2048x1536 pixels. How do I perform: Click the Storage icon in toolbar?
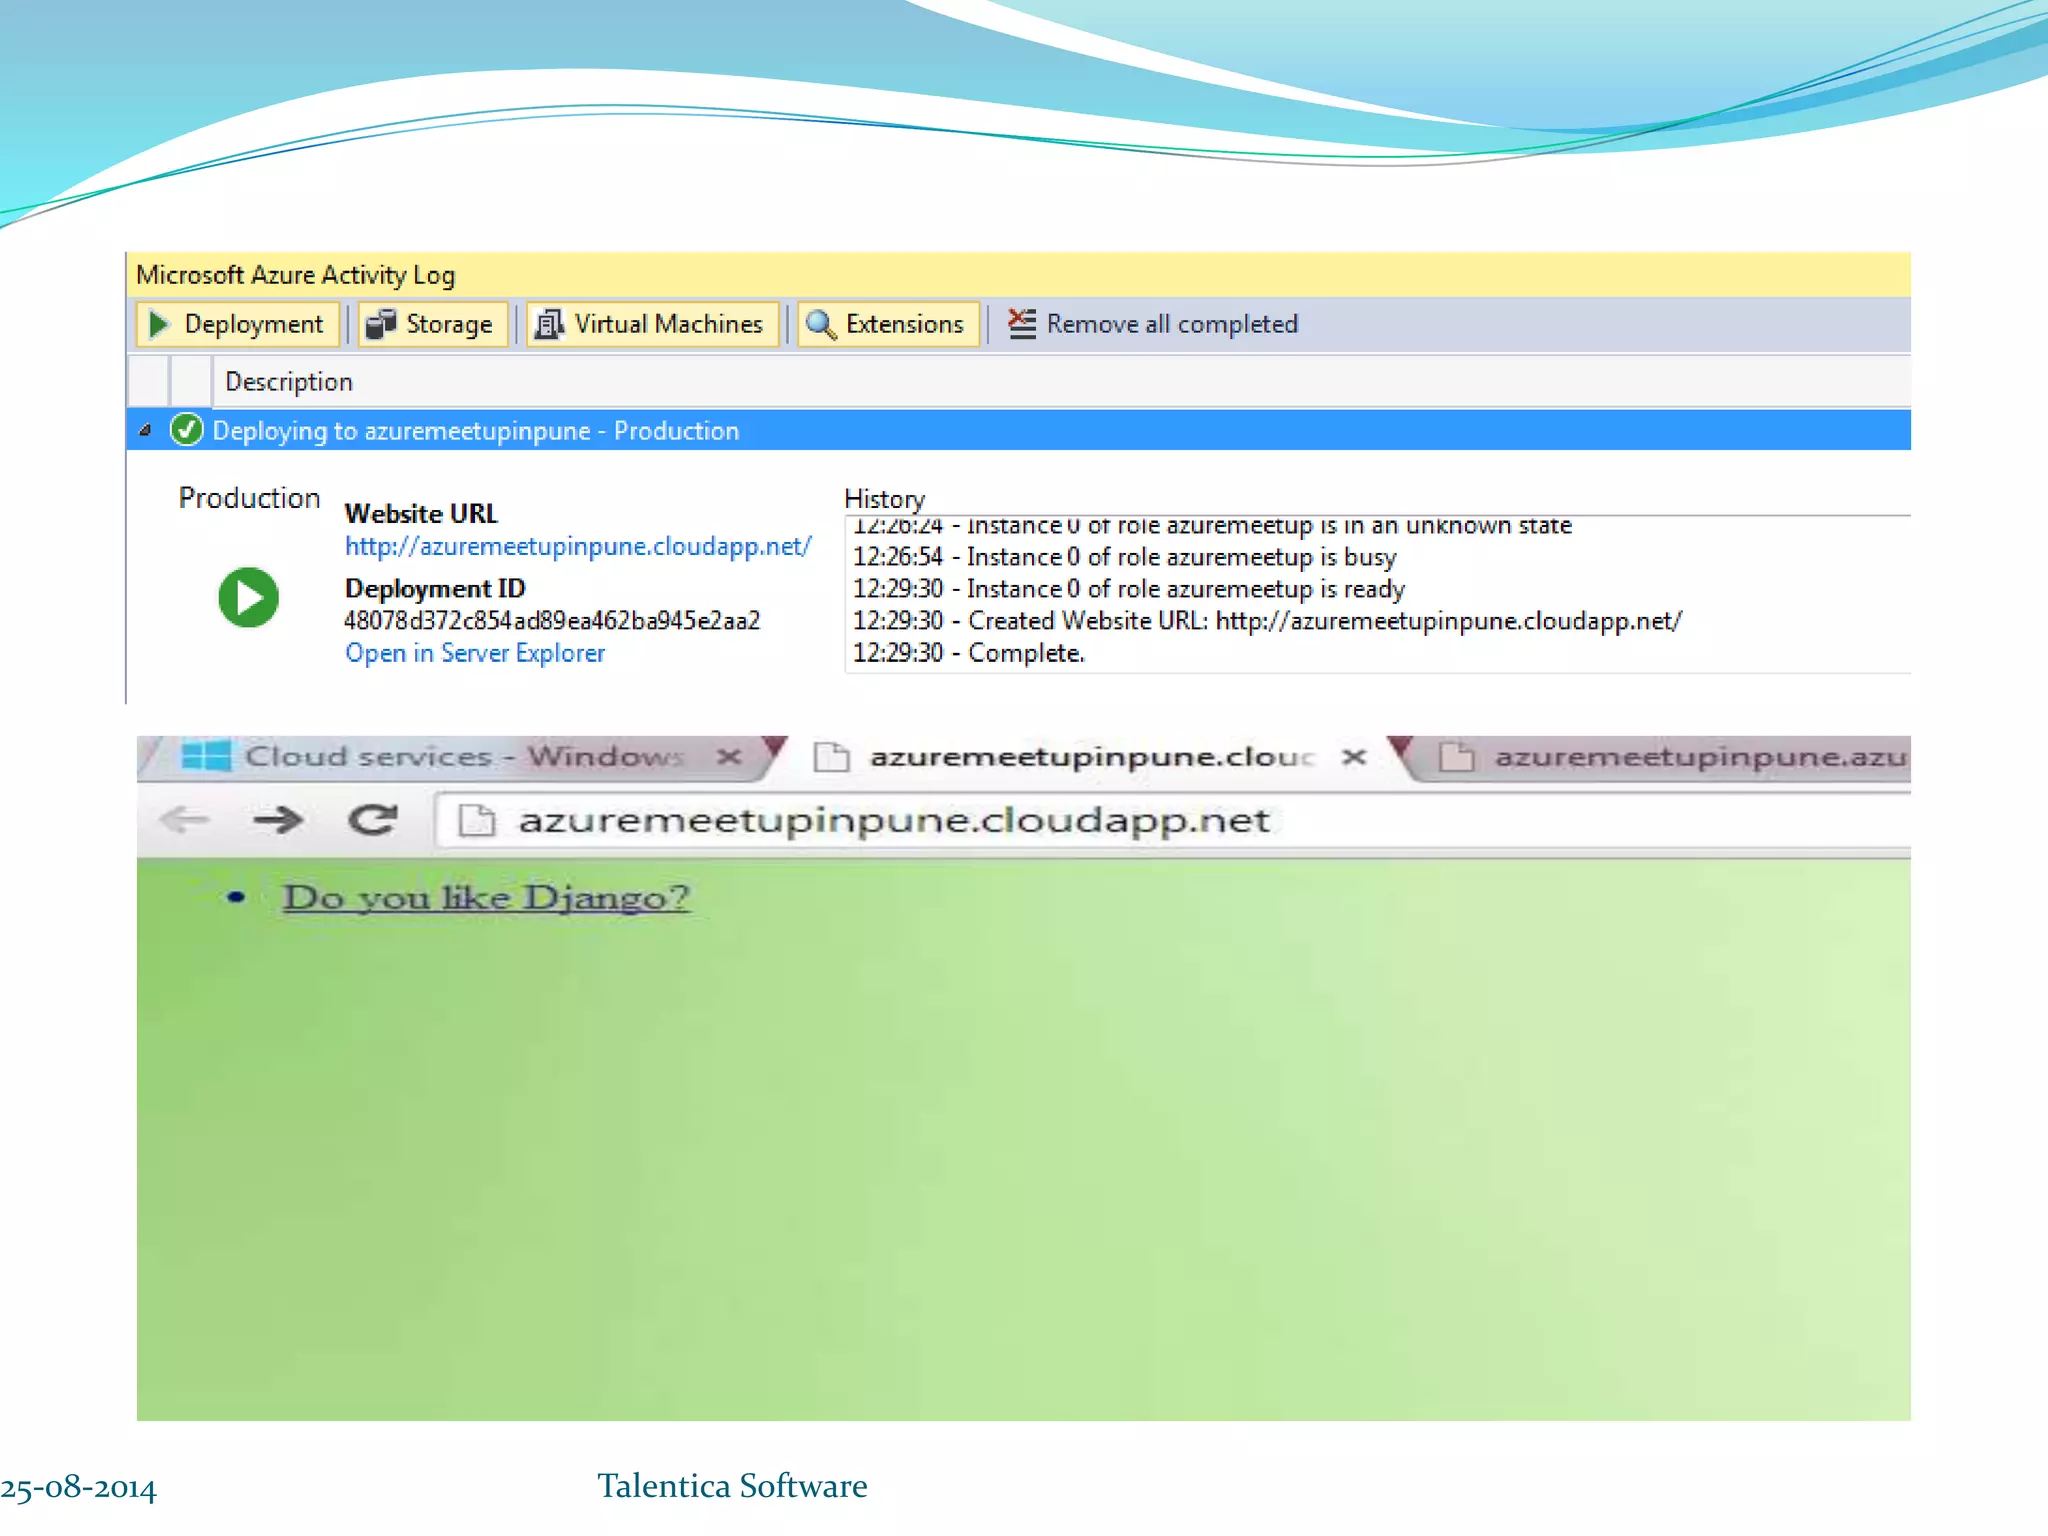point(381,324)
